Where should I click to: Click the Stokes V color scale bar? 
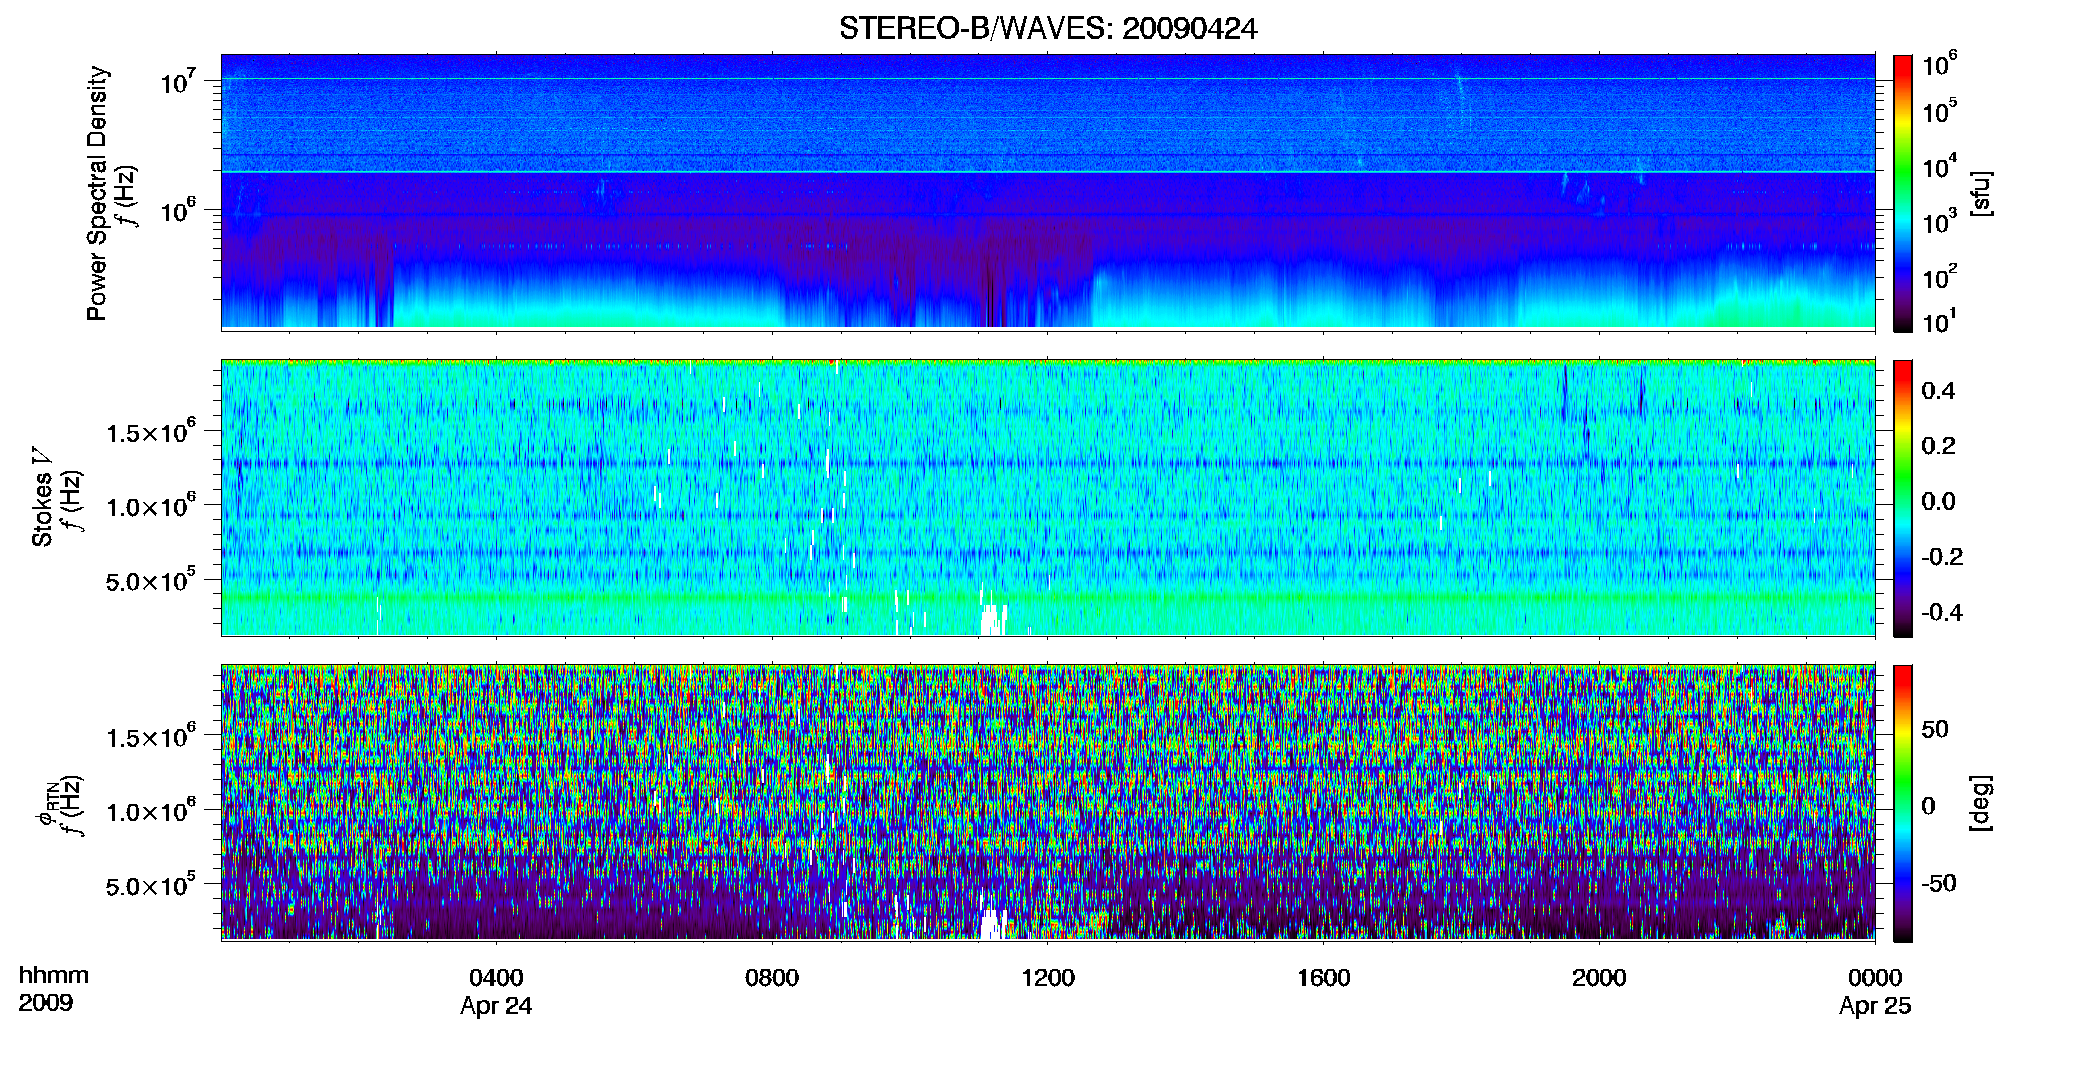click(1903, 498)
